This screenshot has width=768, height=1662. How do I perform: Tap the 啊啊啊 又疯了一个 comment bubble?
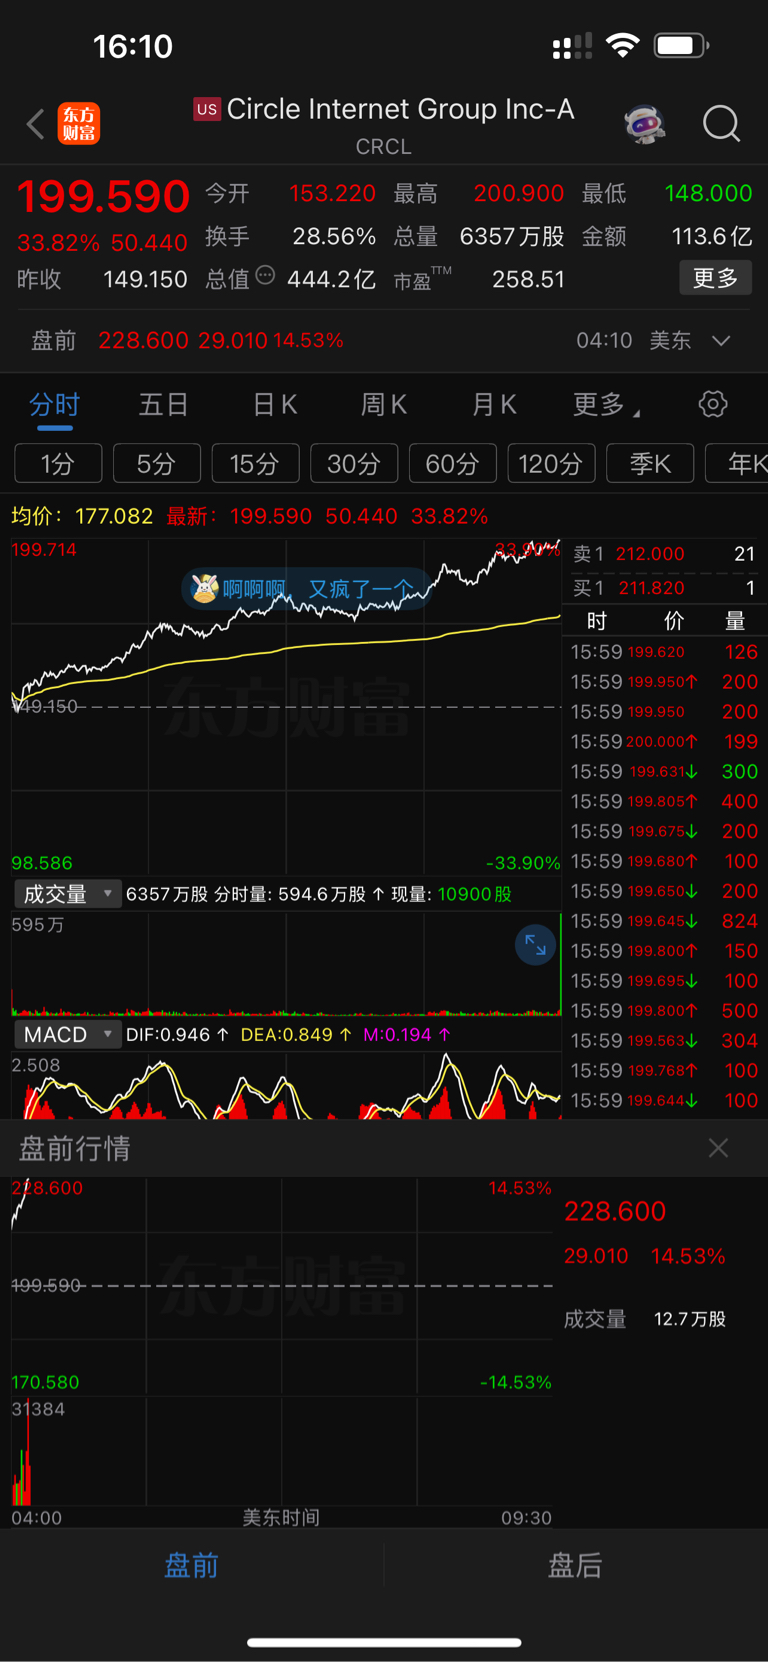coord(305,589)
